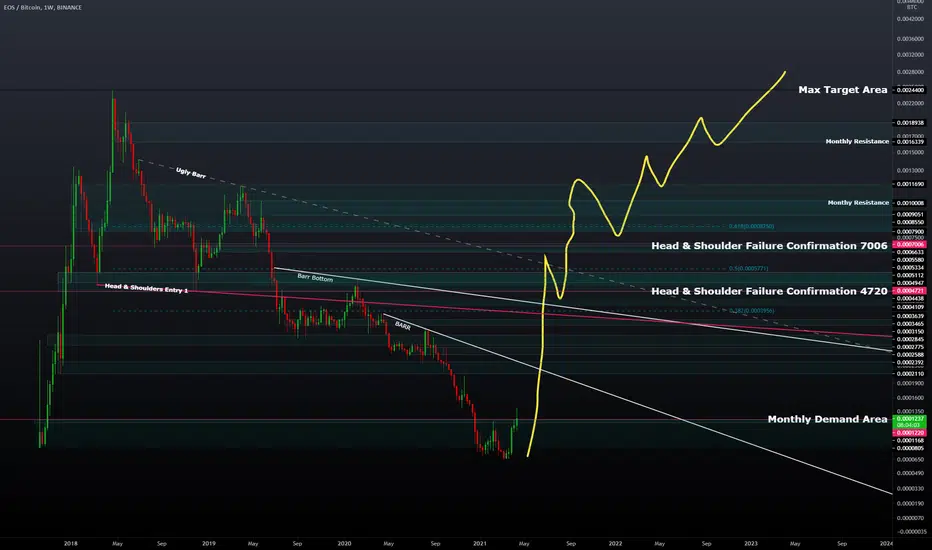The image size is (932, 550).
Task: Click the 0.382 Fibonacci level label
Action: click(x=751, y=311)
